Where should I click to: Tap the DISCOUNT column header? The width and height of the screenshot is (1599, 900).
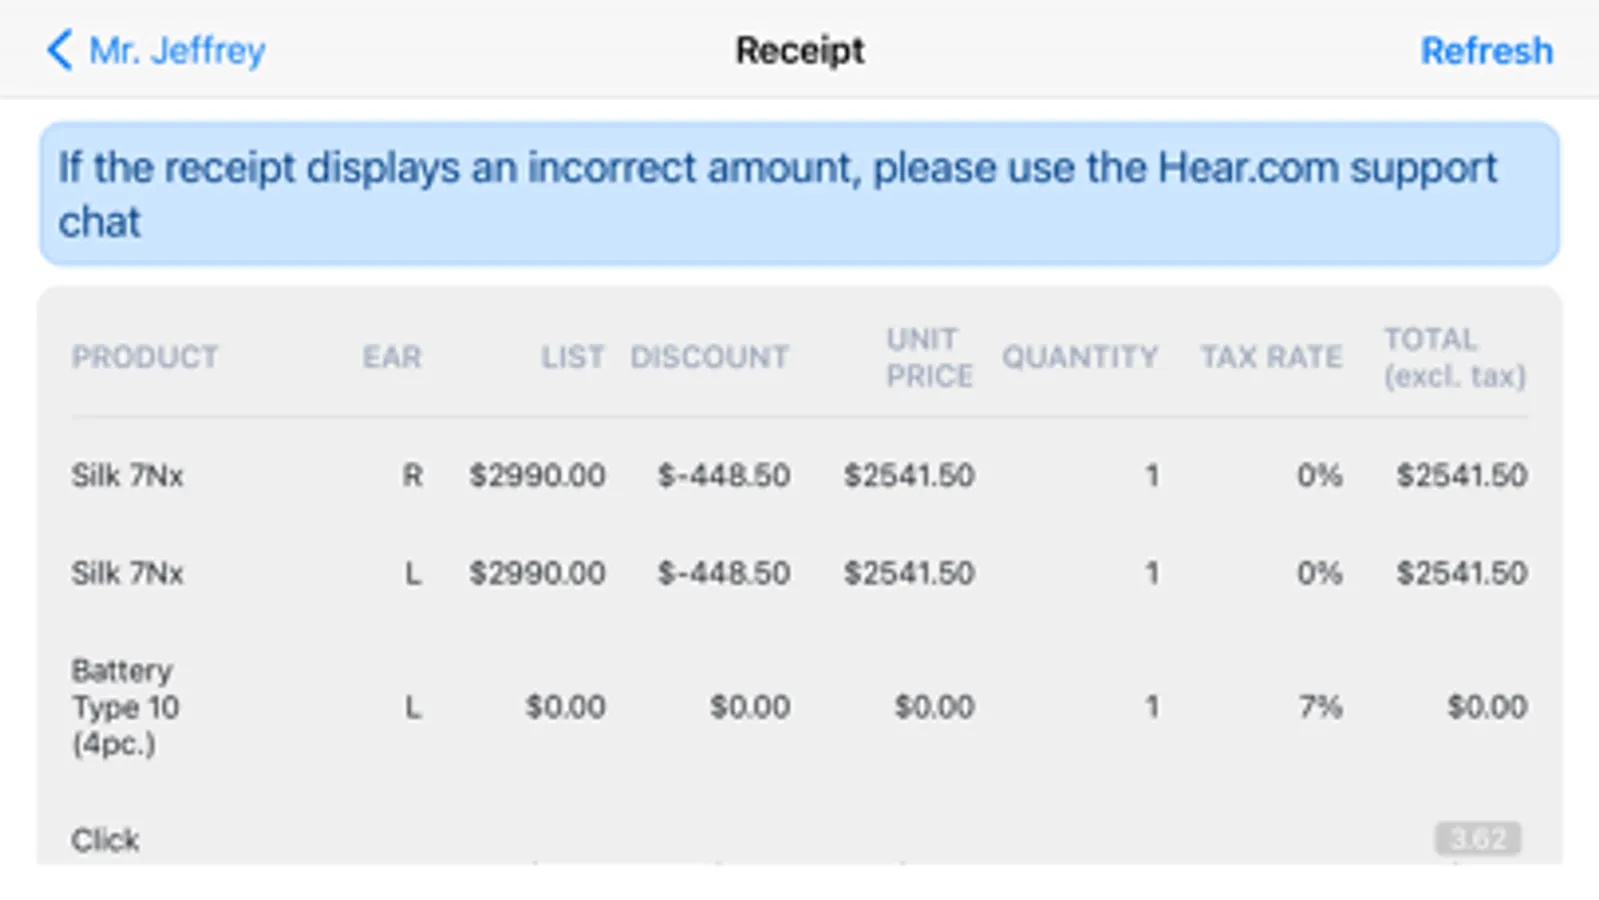709,357
